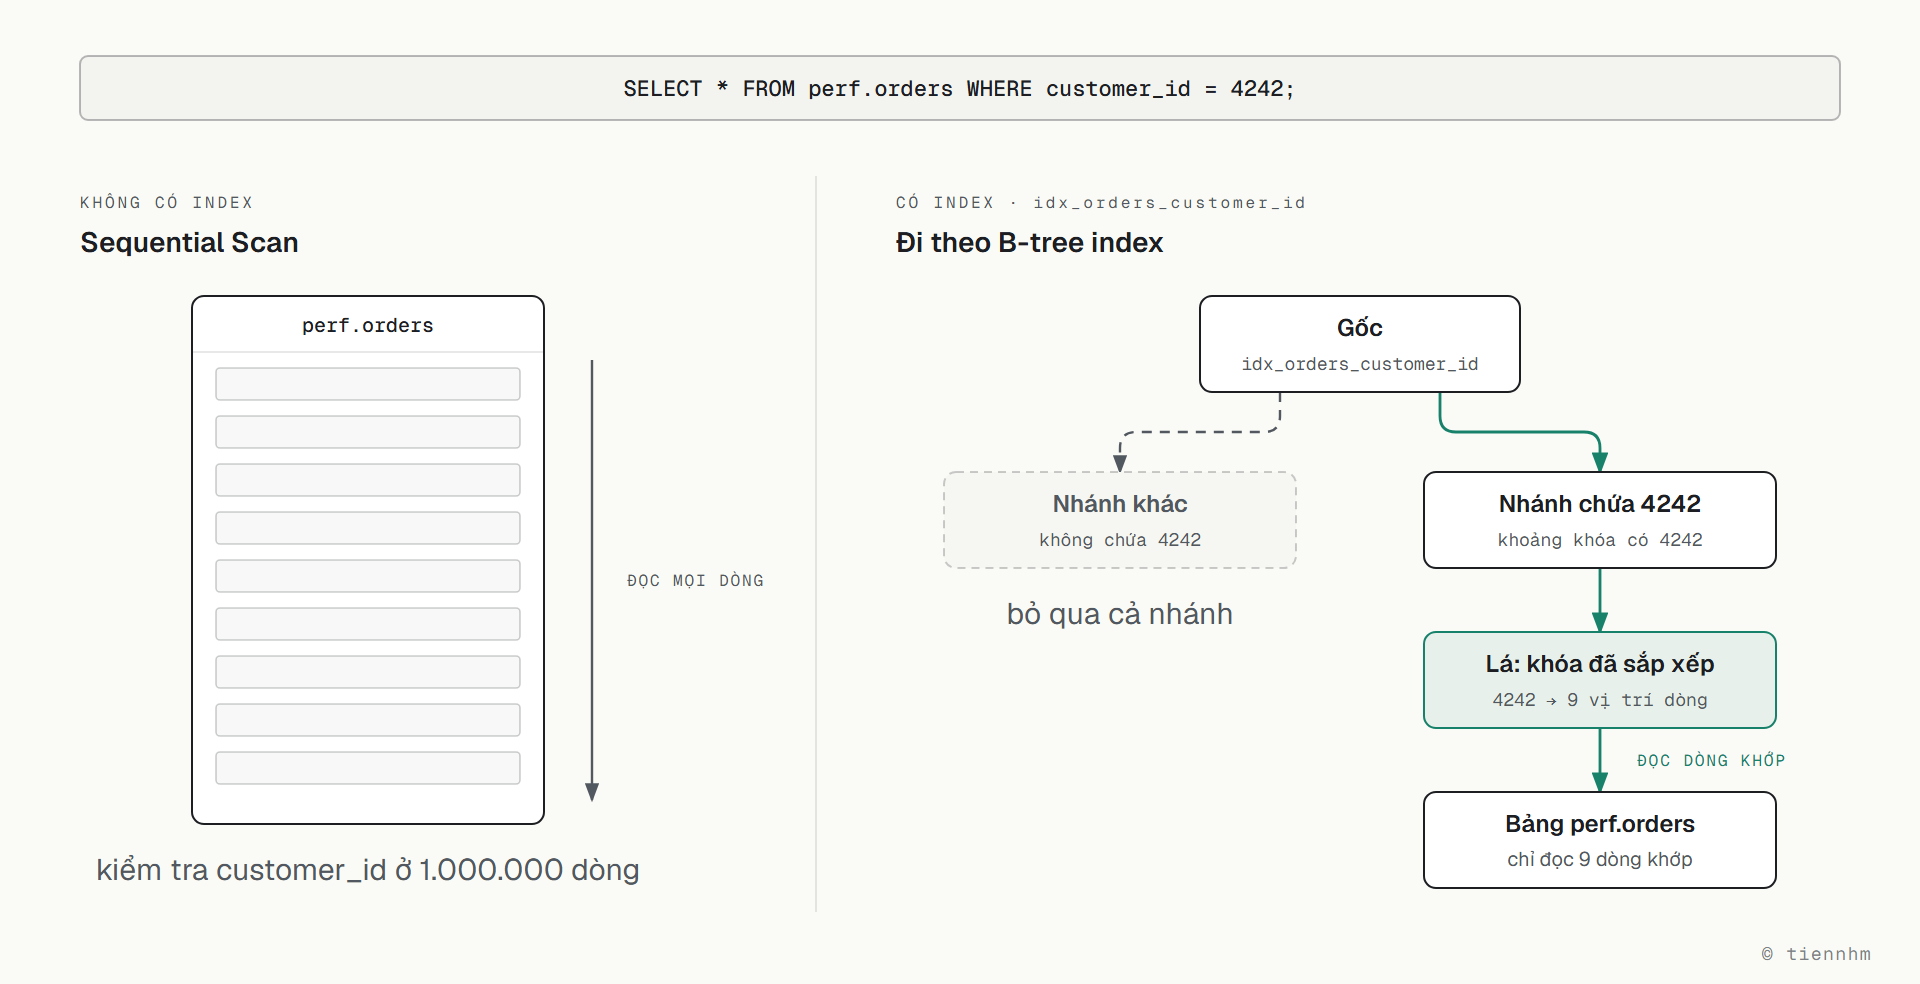This screenshot has height=984, width=1920.
Task: Click the 'perf.orders' table header
Action: [368, 325]
